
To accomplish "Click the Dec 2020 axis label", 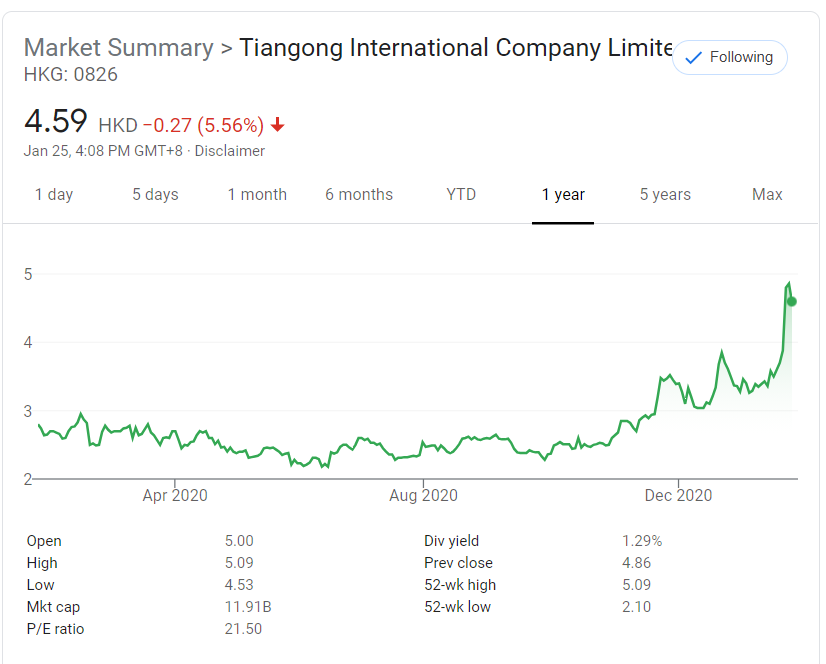I will 678,495.
